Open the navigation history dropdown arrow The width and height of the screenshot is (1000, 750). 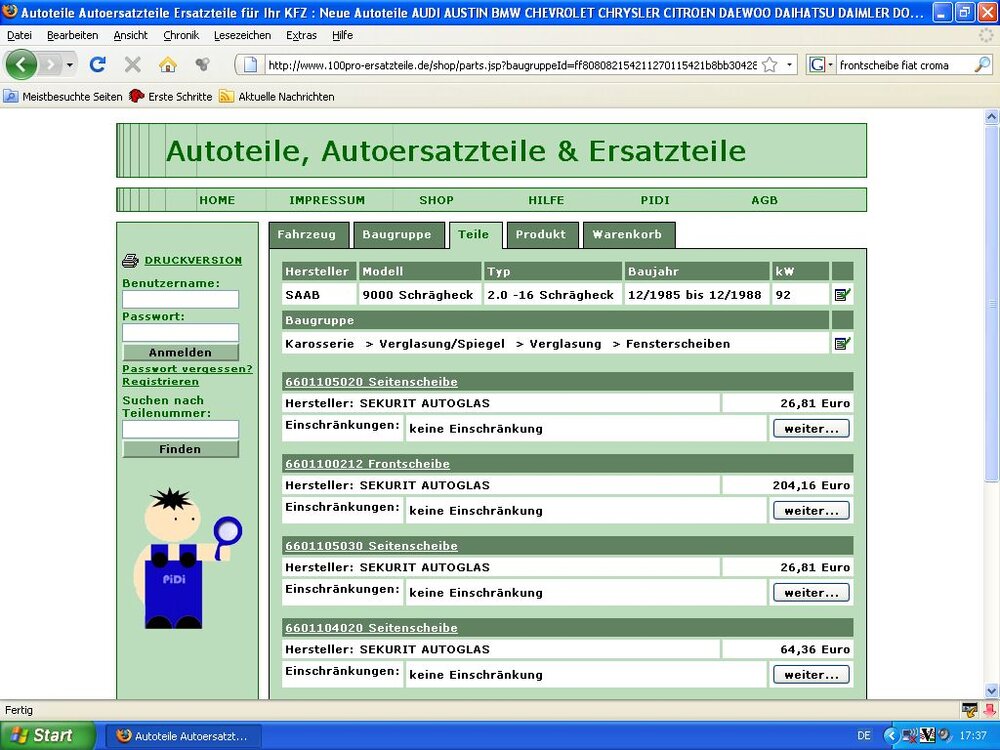(x=70, y=64)
